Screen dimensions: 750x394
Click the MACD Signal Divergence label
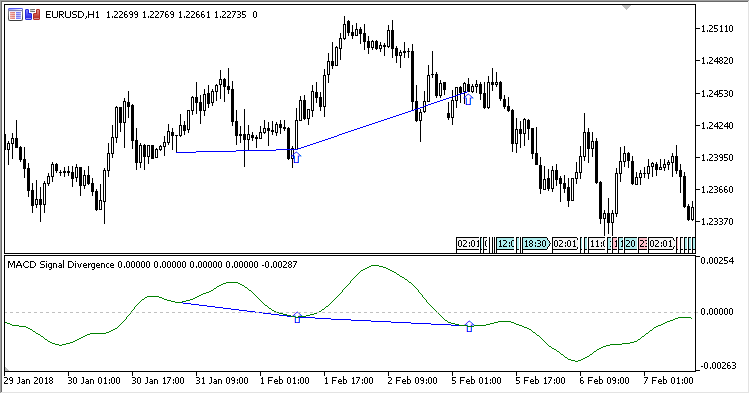(x=61, y=264)
